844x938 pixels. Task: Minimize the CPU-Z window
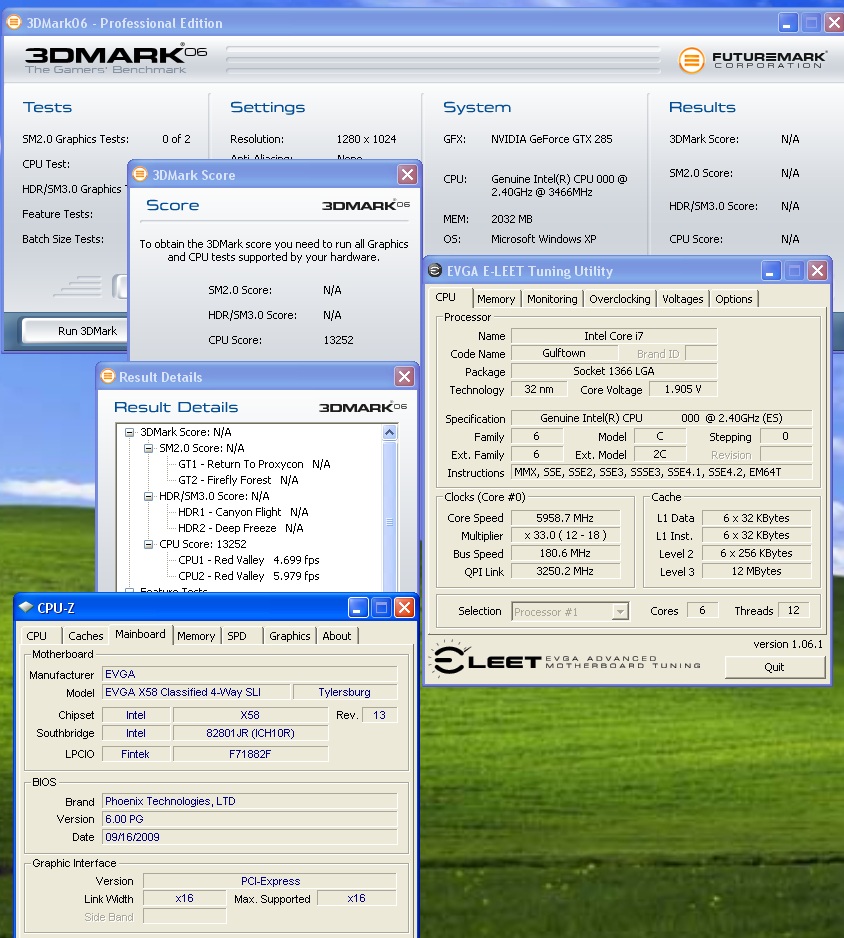[357, 608]
